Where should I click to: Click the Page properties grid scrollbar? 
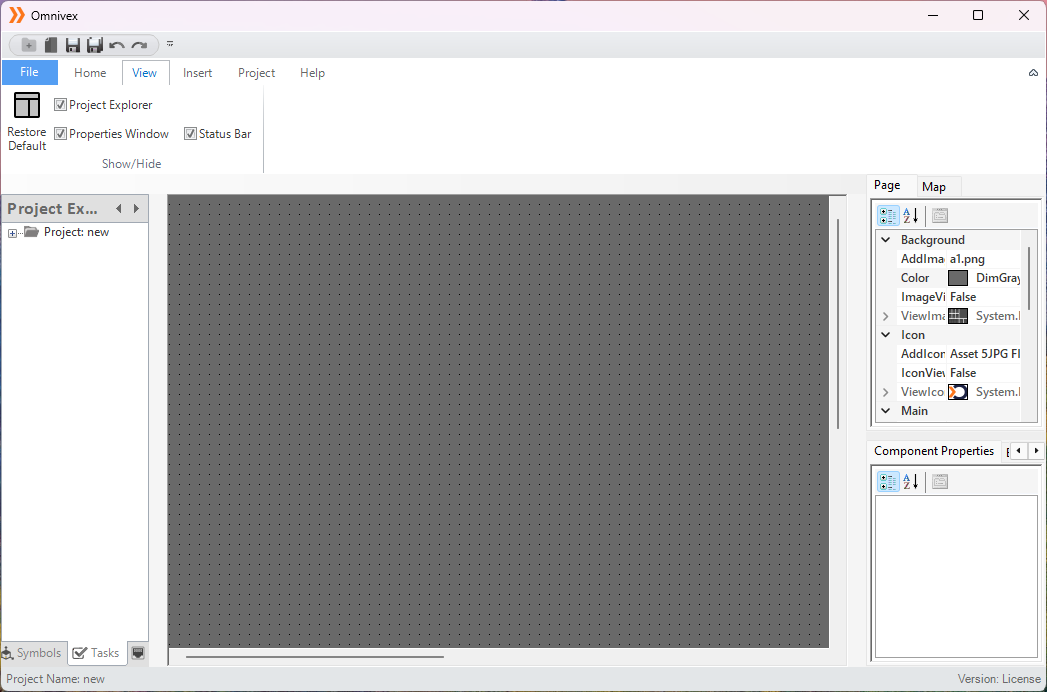point(1029,278)
